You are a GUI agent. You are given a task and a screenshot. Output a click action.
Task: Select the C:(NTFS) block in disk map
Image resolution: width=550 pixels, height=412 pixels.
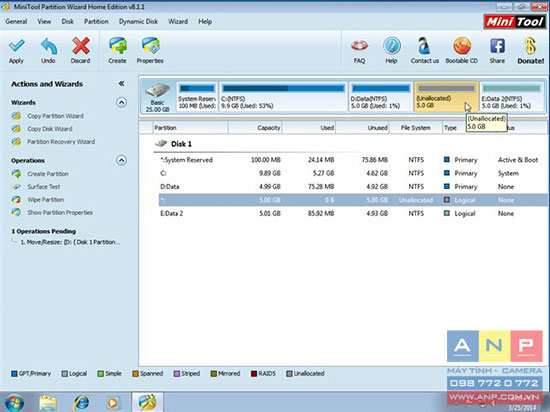(x=283, y=97)
